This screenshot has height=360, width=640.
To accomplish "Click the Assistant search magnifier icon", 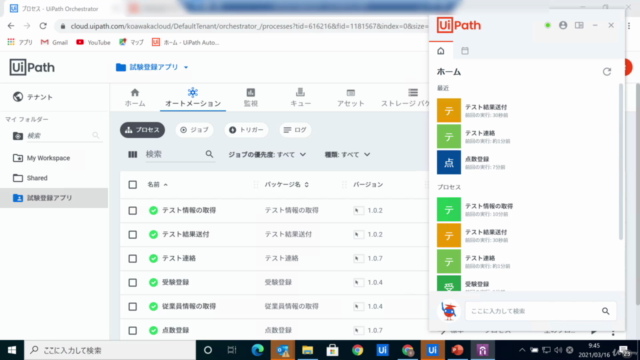I will tap(606, 311).
